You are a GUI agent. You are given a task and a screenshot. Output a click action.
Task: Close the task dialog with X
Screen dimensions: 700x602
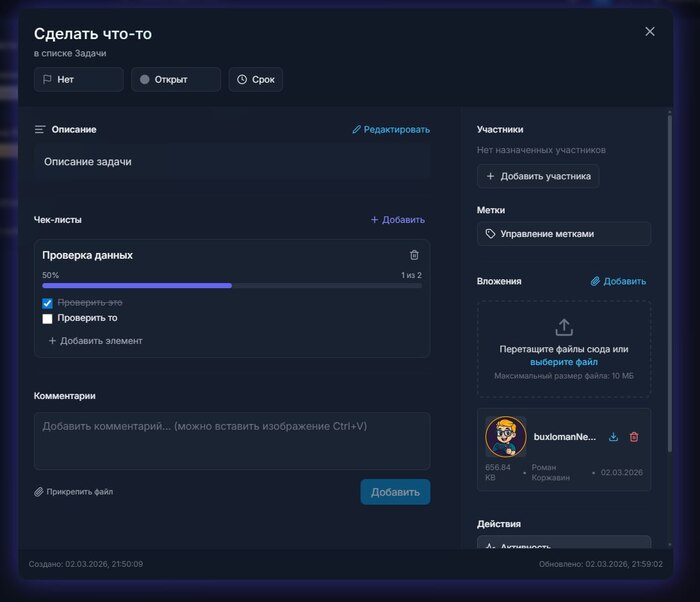pos(650,32)
